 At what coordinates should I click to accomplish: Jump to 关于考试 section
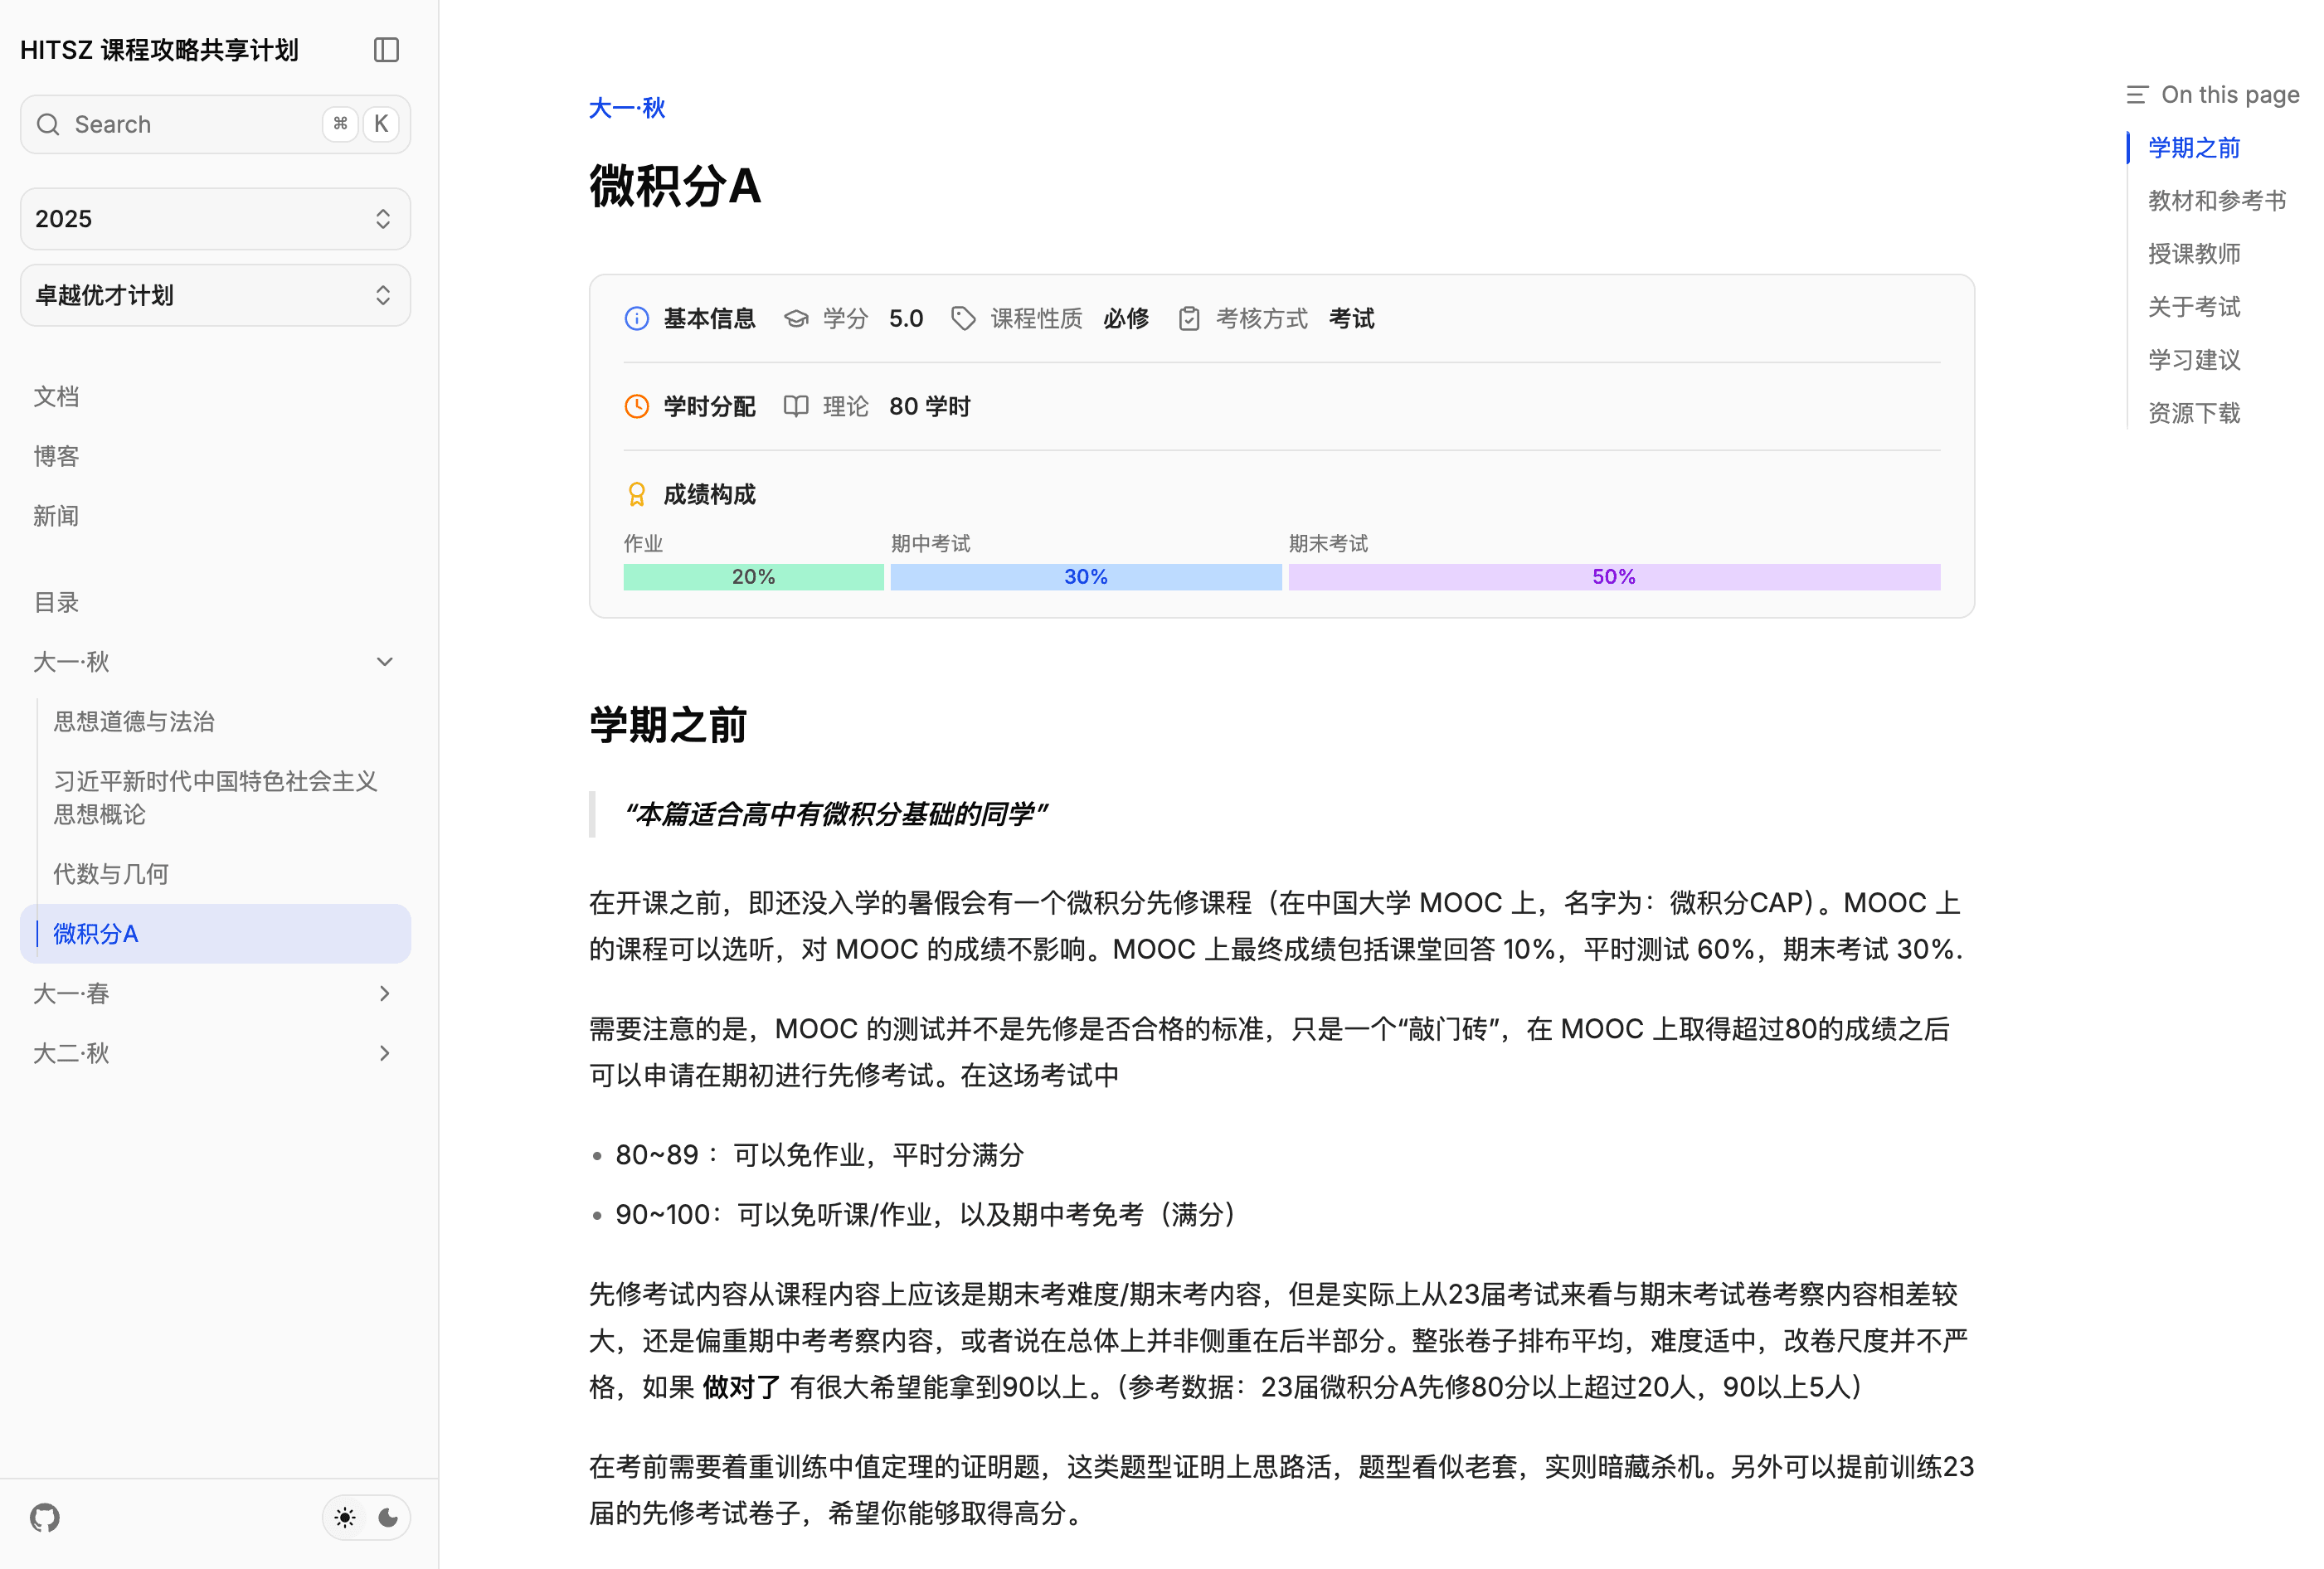[2194, 307]
